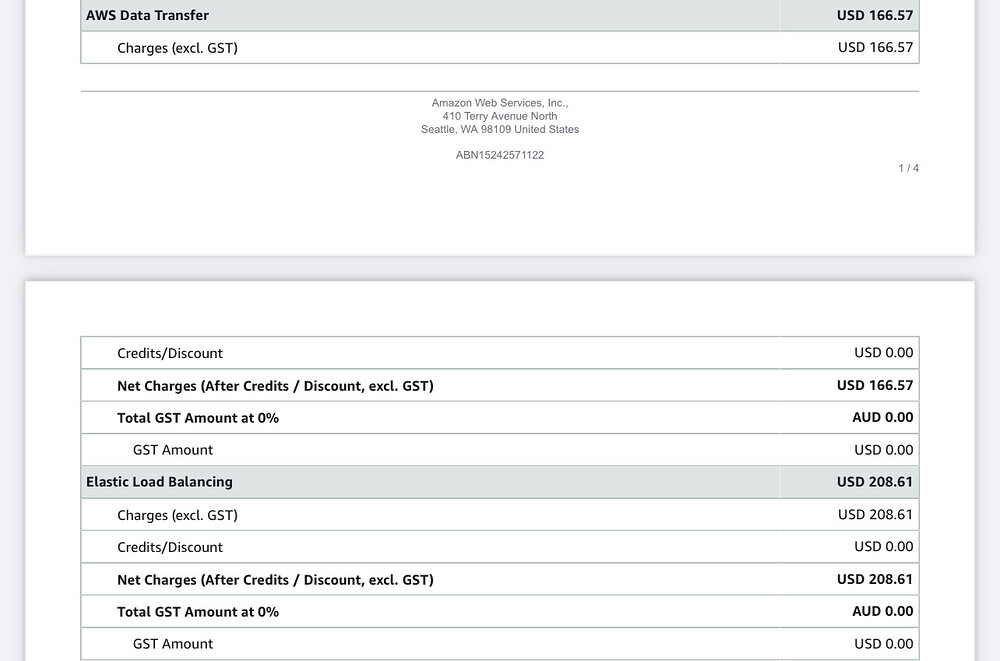Click the AWS Data Transfer section heading
The width and height of the screenshot is (1000, 661).
(x=147, y=15)
